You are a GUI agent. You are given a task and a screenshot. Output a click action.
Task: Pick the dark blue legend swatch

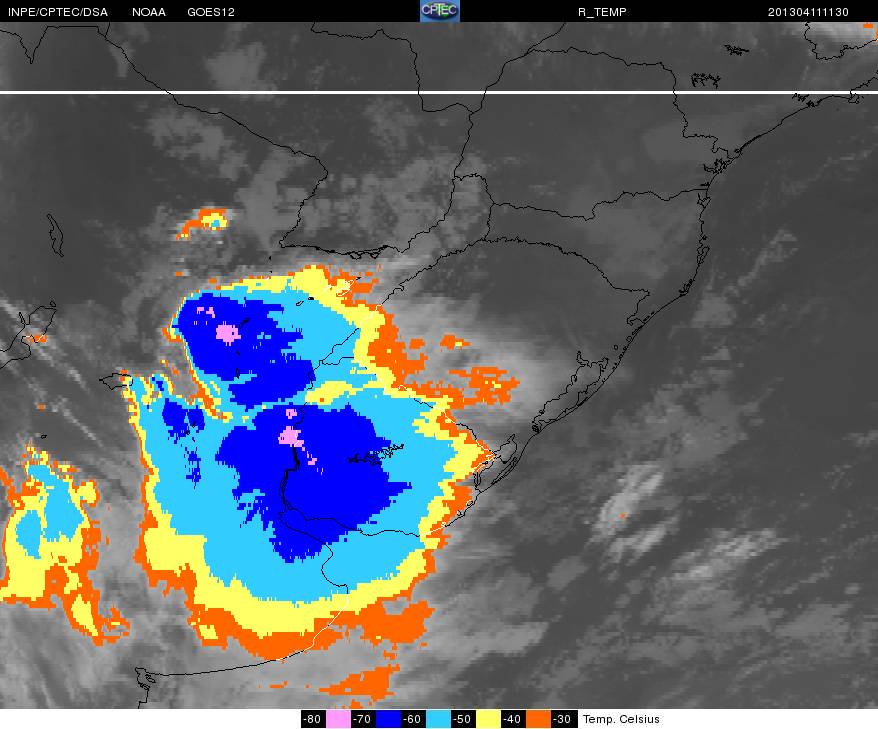point(388,719)
